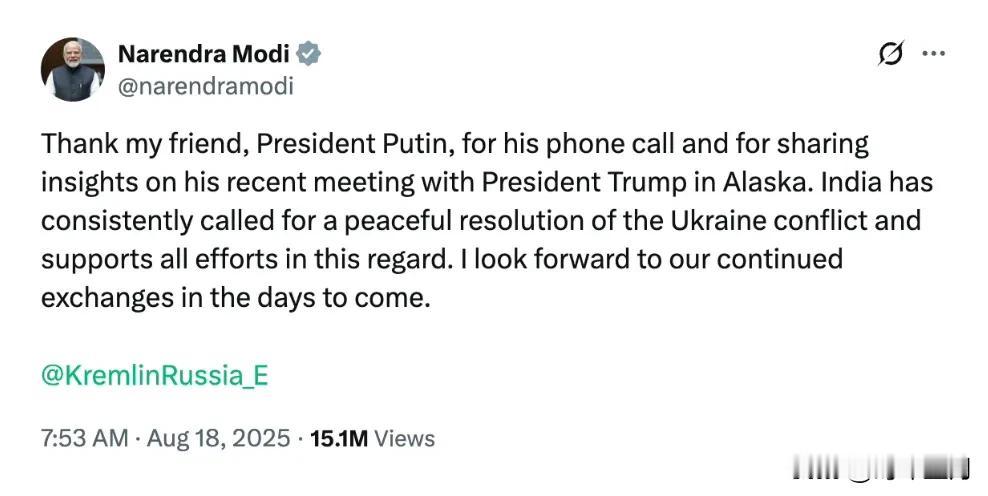
Task: Open the 15.1M Views count
Action: pyautogui.click(x=372, y=438)
